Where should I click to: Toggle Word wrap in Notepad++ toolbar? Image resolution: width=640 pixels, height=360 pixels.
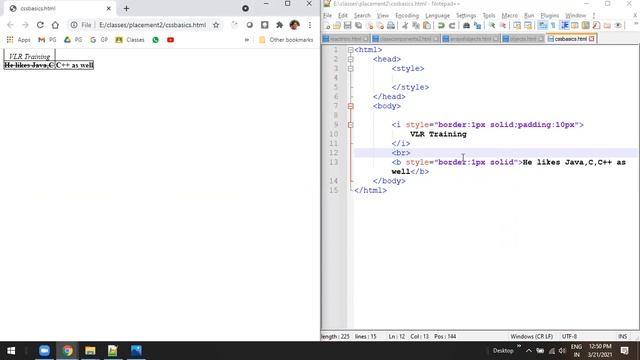542,26
